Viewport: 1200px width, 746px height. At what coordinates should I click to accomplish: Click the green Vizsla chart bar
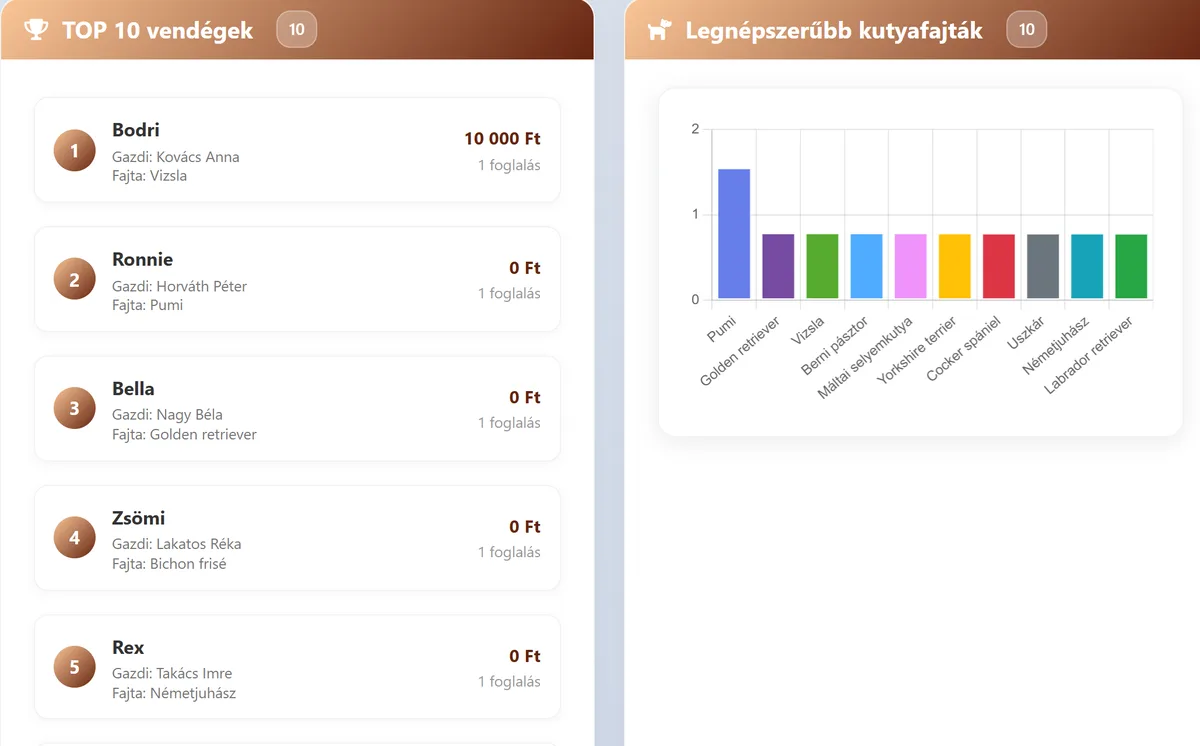pos(822,267)
